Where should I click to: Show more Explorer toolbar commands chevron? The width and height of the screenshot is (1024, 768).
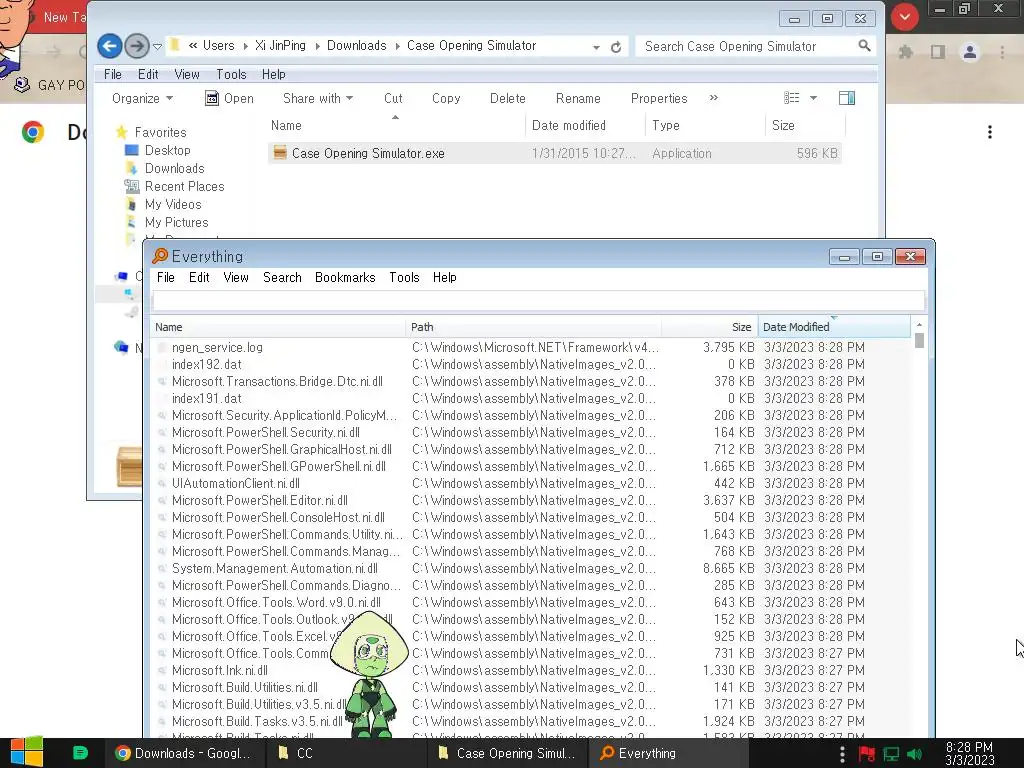714,97
